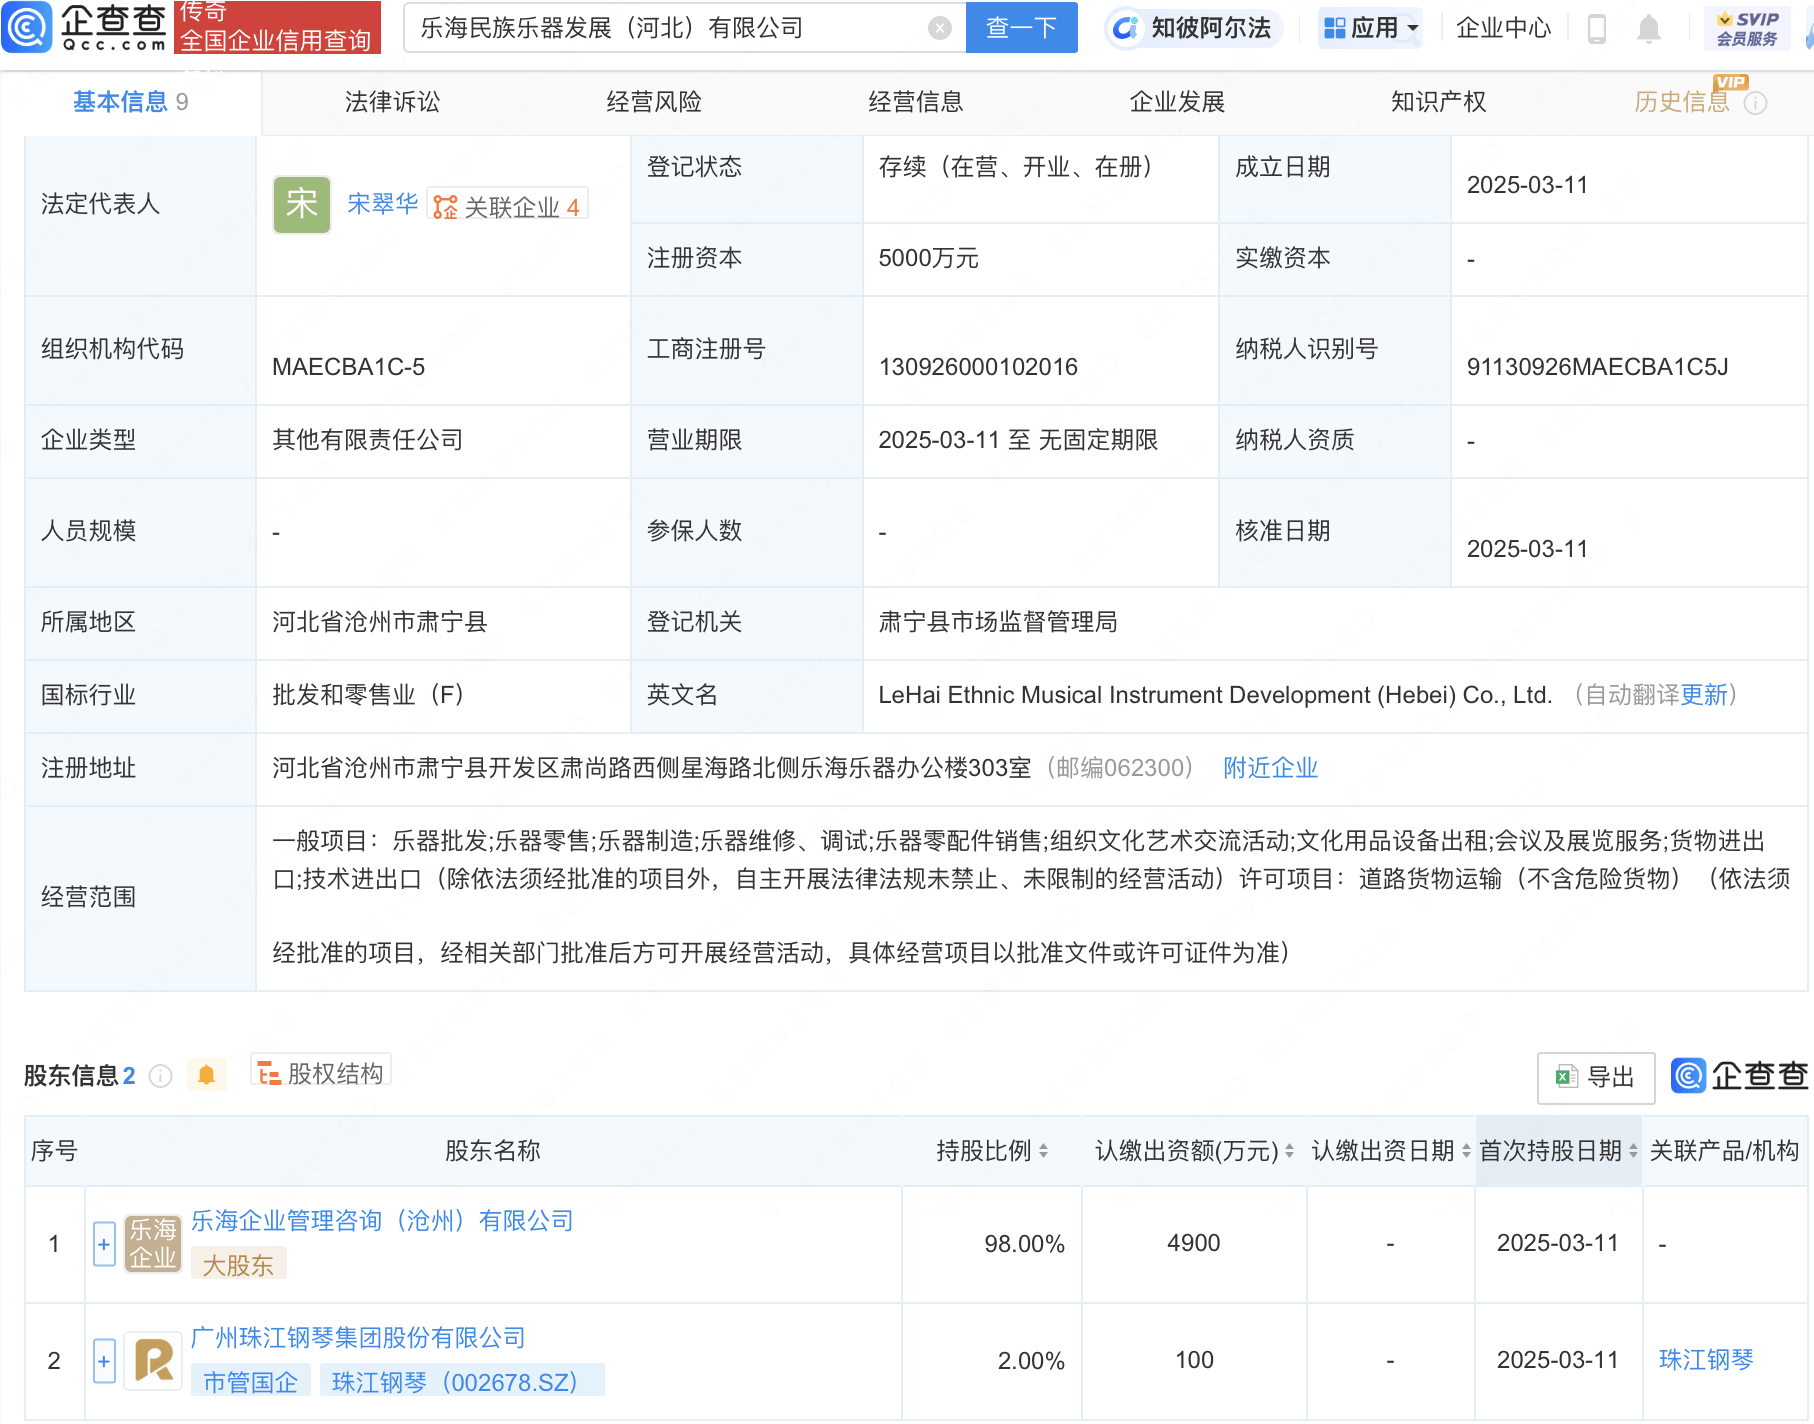Click the 全国企业信用查询 red banner
1814x1424 pixels.
[277, 27]
